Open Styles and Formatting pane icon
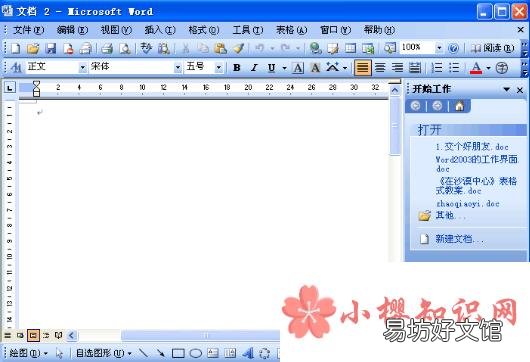Screen dimensions: 530x362 [x=16, y=68]
